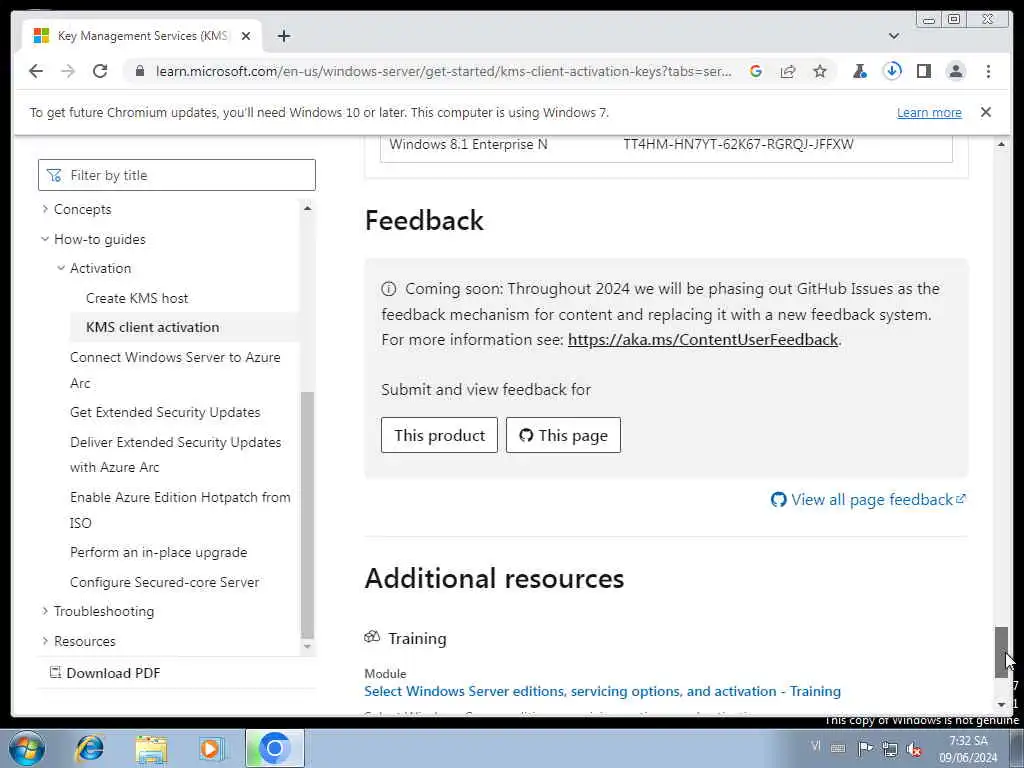Open the Chrome downloads icon
Image resolution: width=1024 pixels, height=768 pixels.
892,71
